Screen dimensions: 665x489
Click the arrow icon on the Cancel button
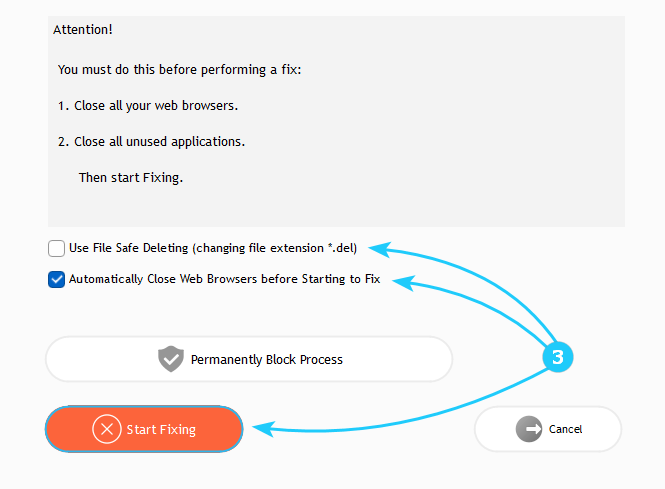[x=529, y=429]
